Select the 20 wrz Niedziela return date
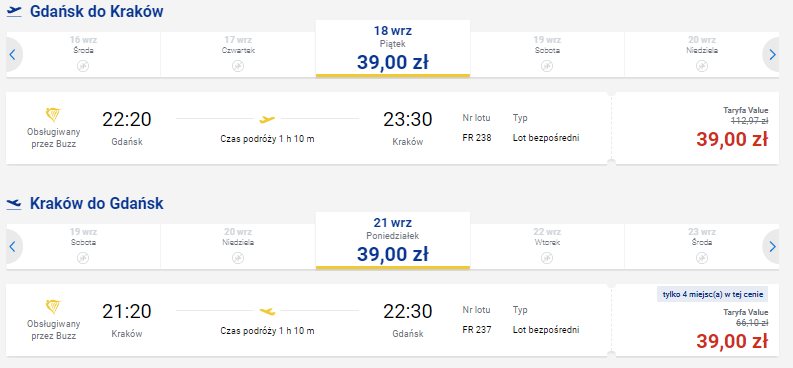This screenshot has width=793, height=368. pyautogui.click(x=238, y=247)
